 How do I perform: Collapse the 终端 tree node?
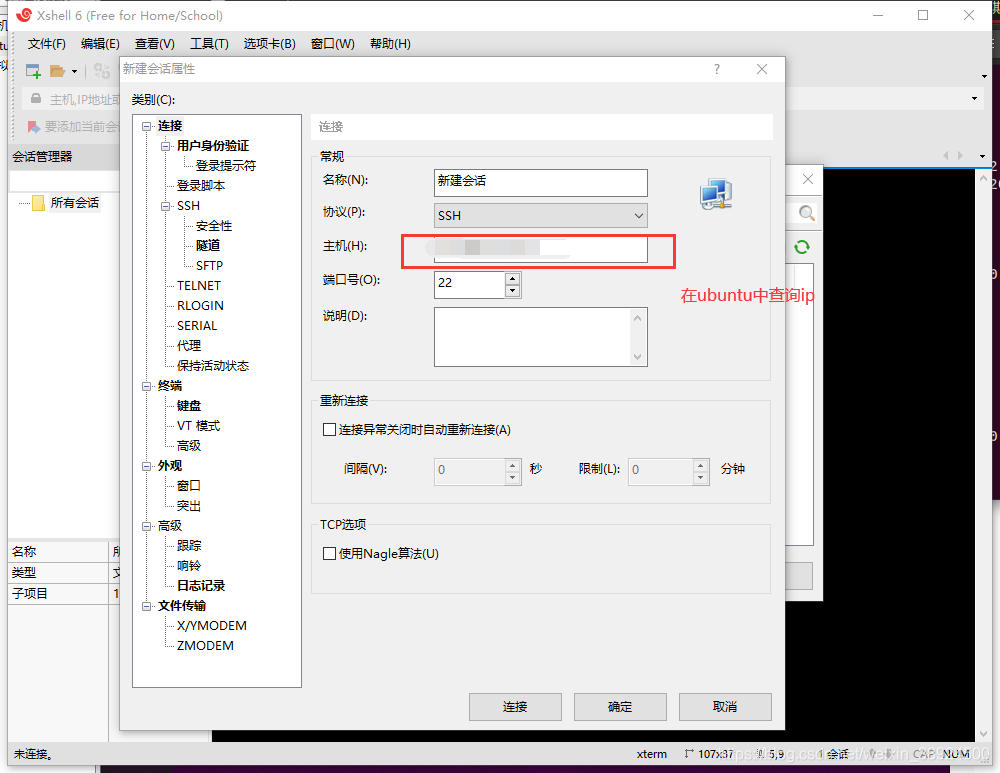click(147, 386)
